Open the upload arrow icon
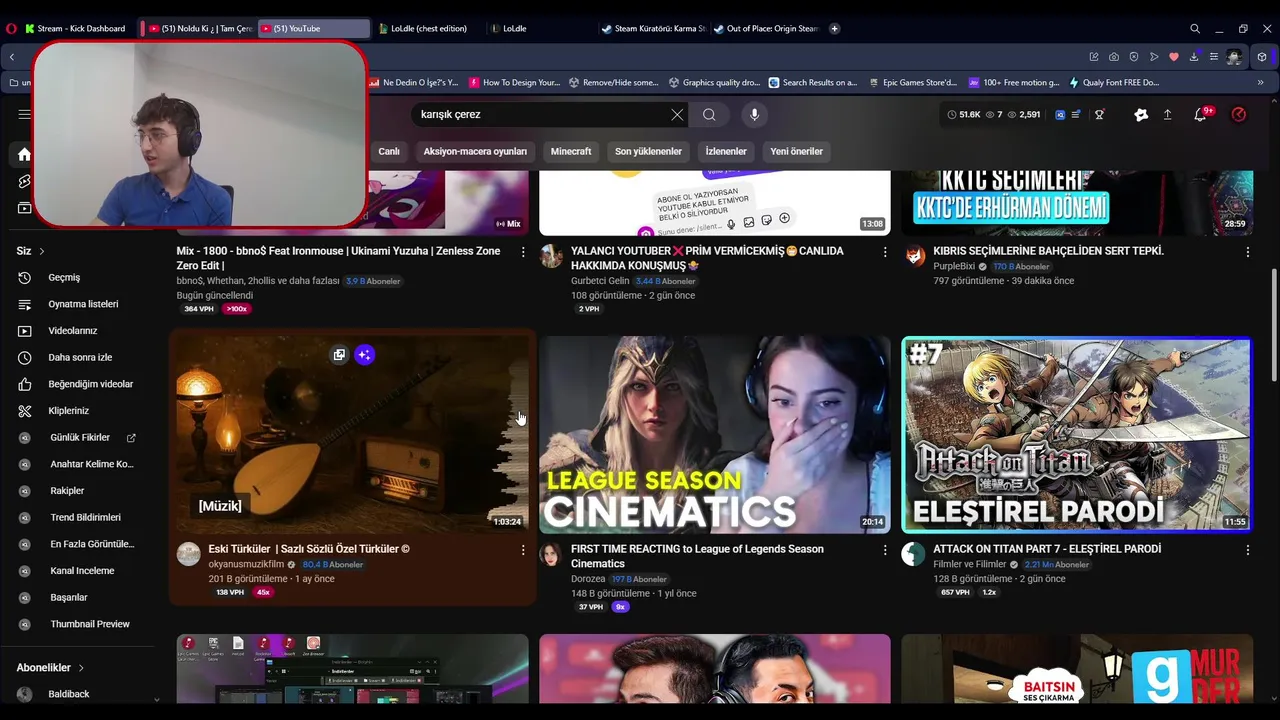The width and height of the screenshot is (1280, 720). click(1167, 114)
